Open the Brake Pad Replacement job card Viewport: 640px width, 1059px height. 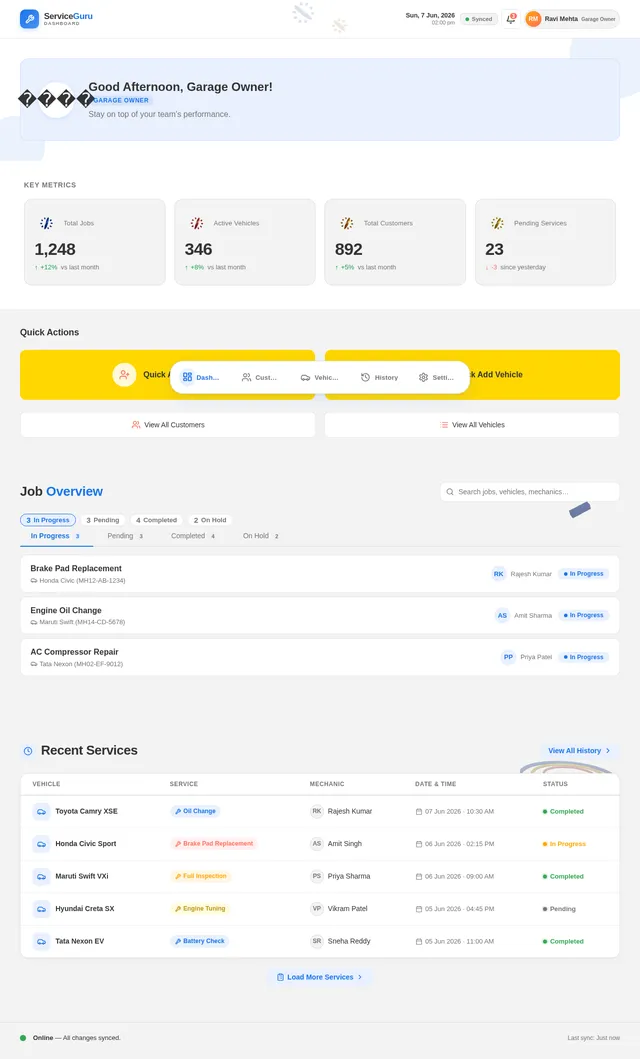pyautogui.click(x=319, y=574)
